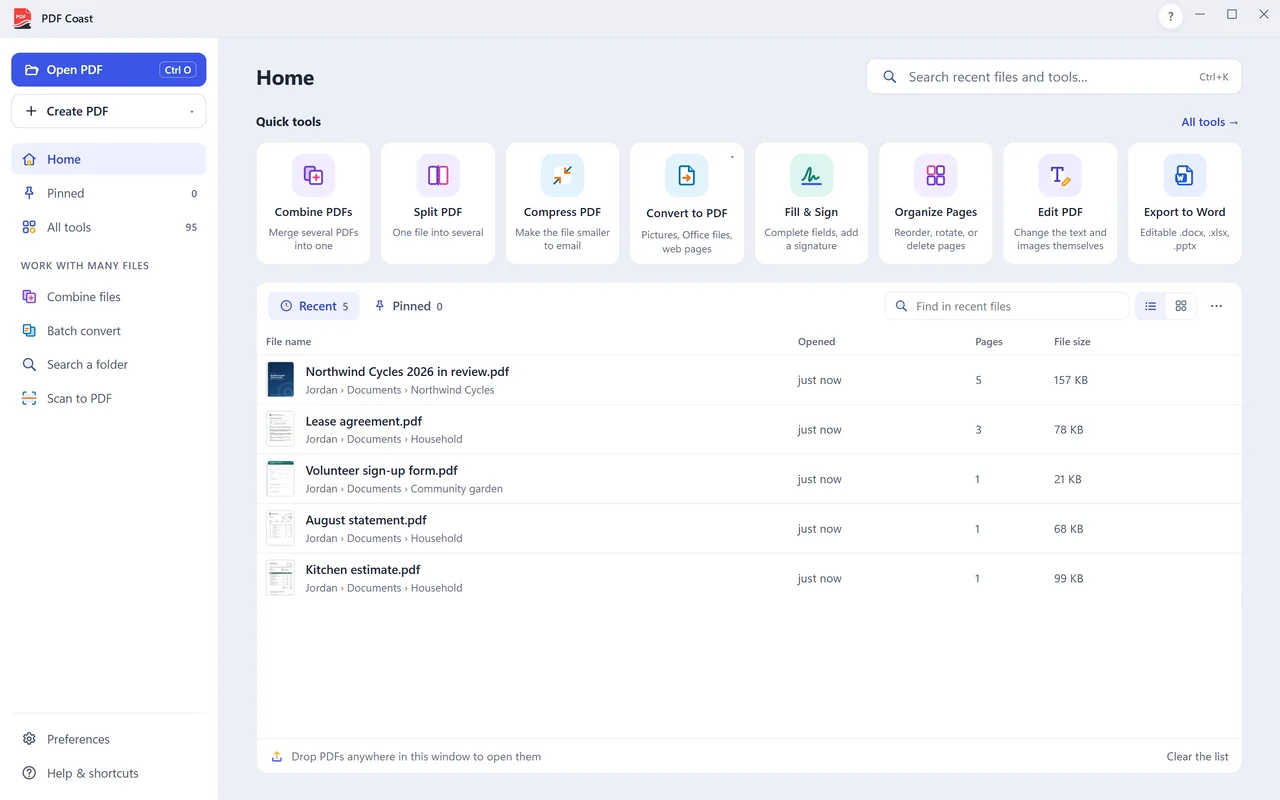The width and height of the screenshot is (1280, 800).
Task: Open Preferences from the sidebar
Action: pos(109,739)
